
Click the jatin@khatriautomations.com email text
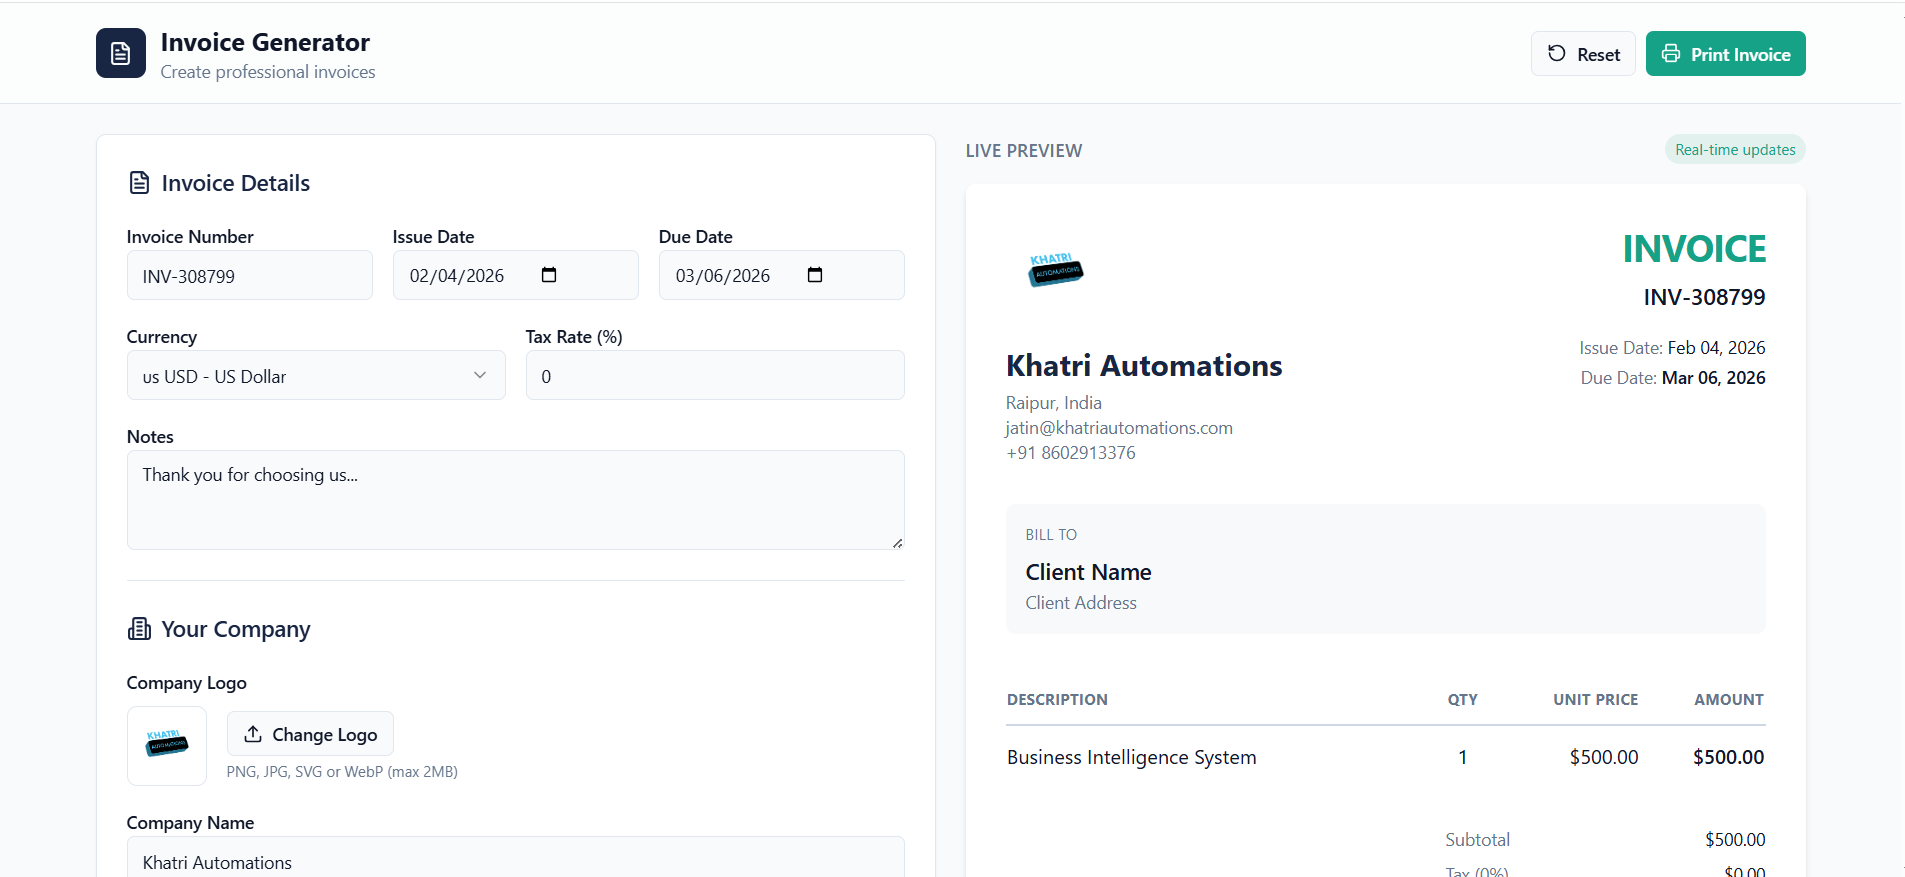coord(1119,428)
